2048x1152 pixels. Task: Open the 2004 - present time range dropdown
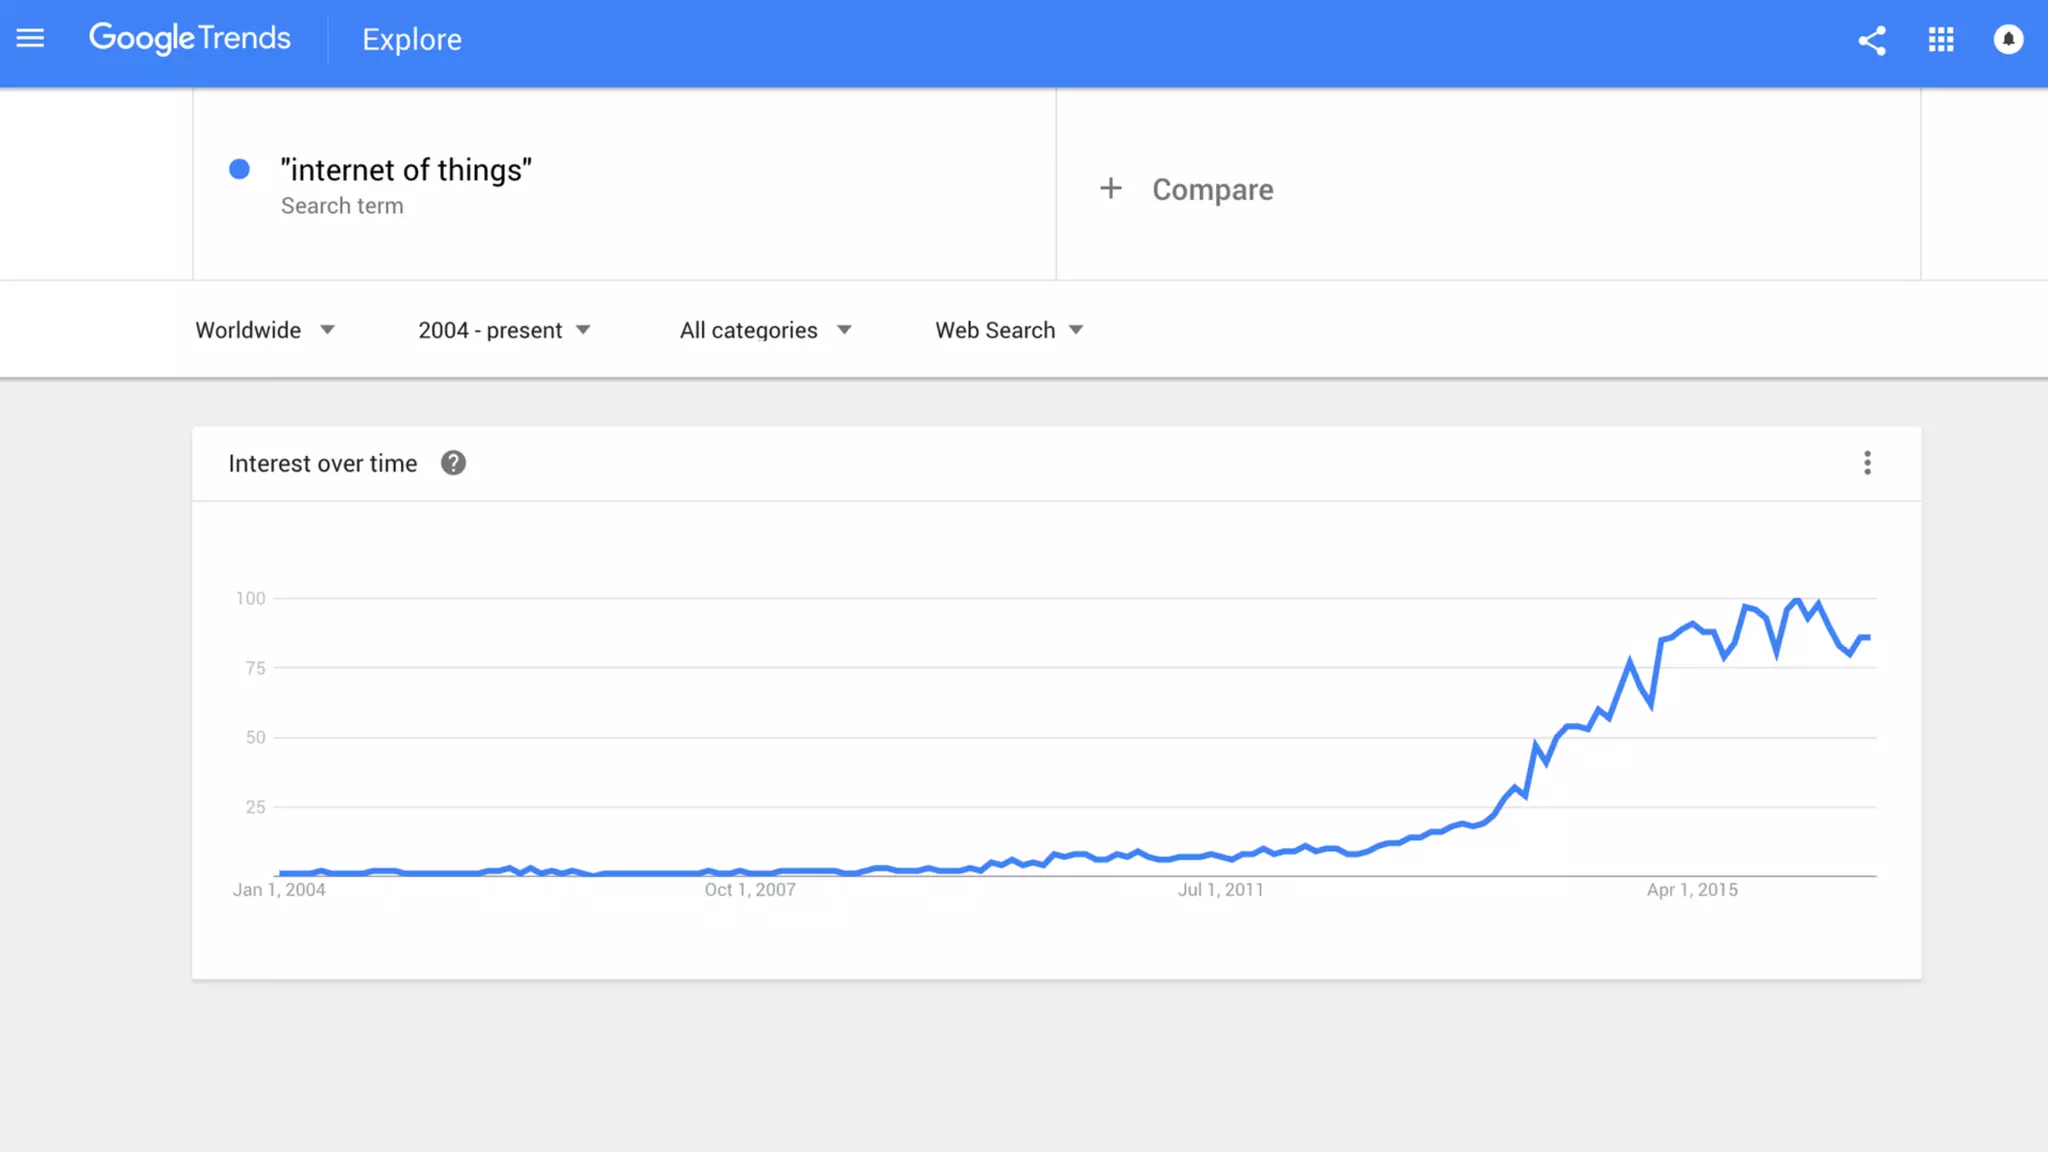[x=504, y=330]
